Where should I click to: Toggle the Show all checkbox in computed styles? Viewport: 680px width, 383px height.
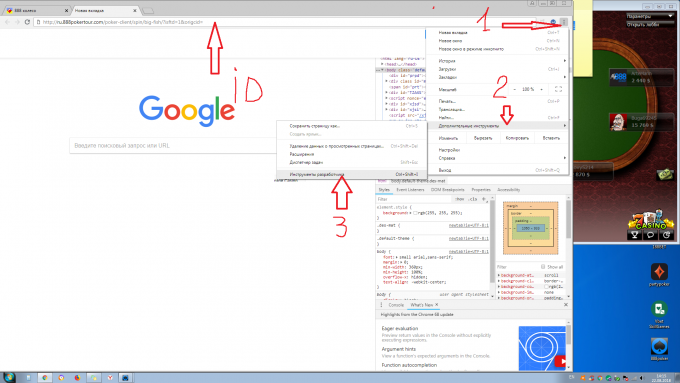[543, 267]
